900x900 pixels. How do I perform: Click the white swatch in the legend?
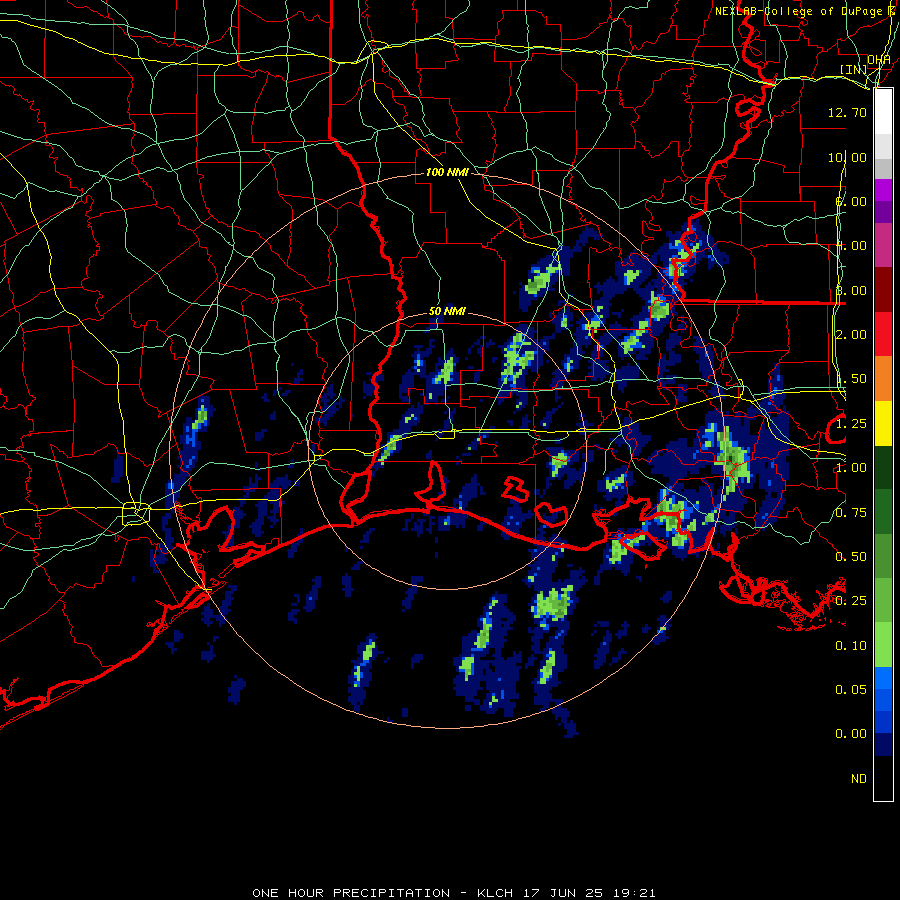click(x=883, y=111)
